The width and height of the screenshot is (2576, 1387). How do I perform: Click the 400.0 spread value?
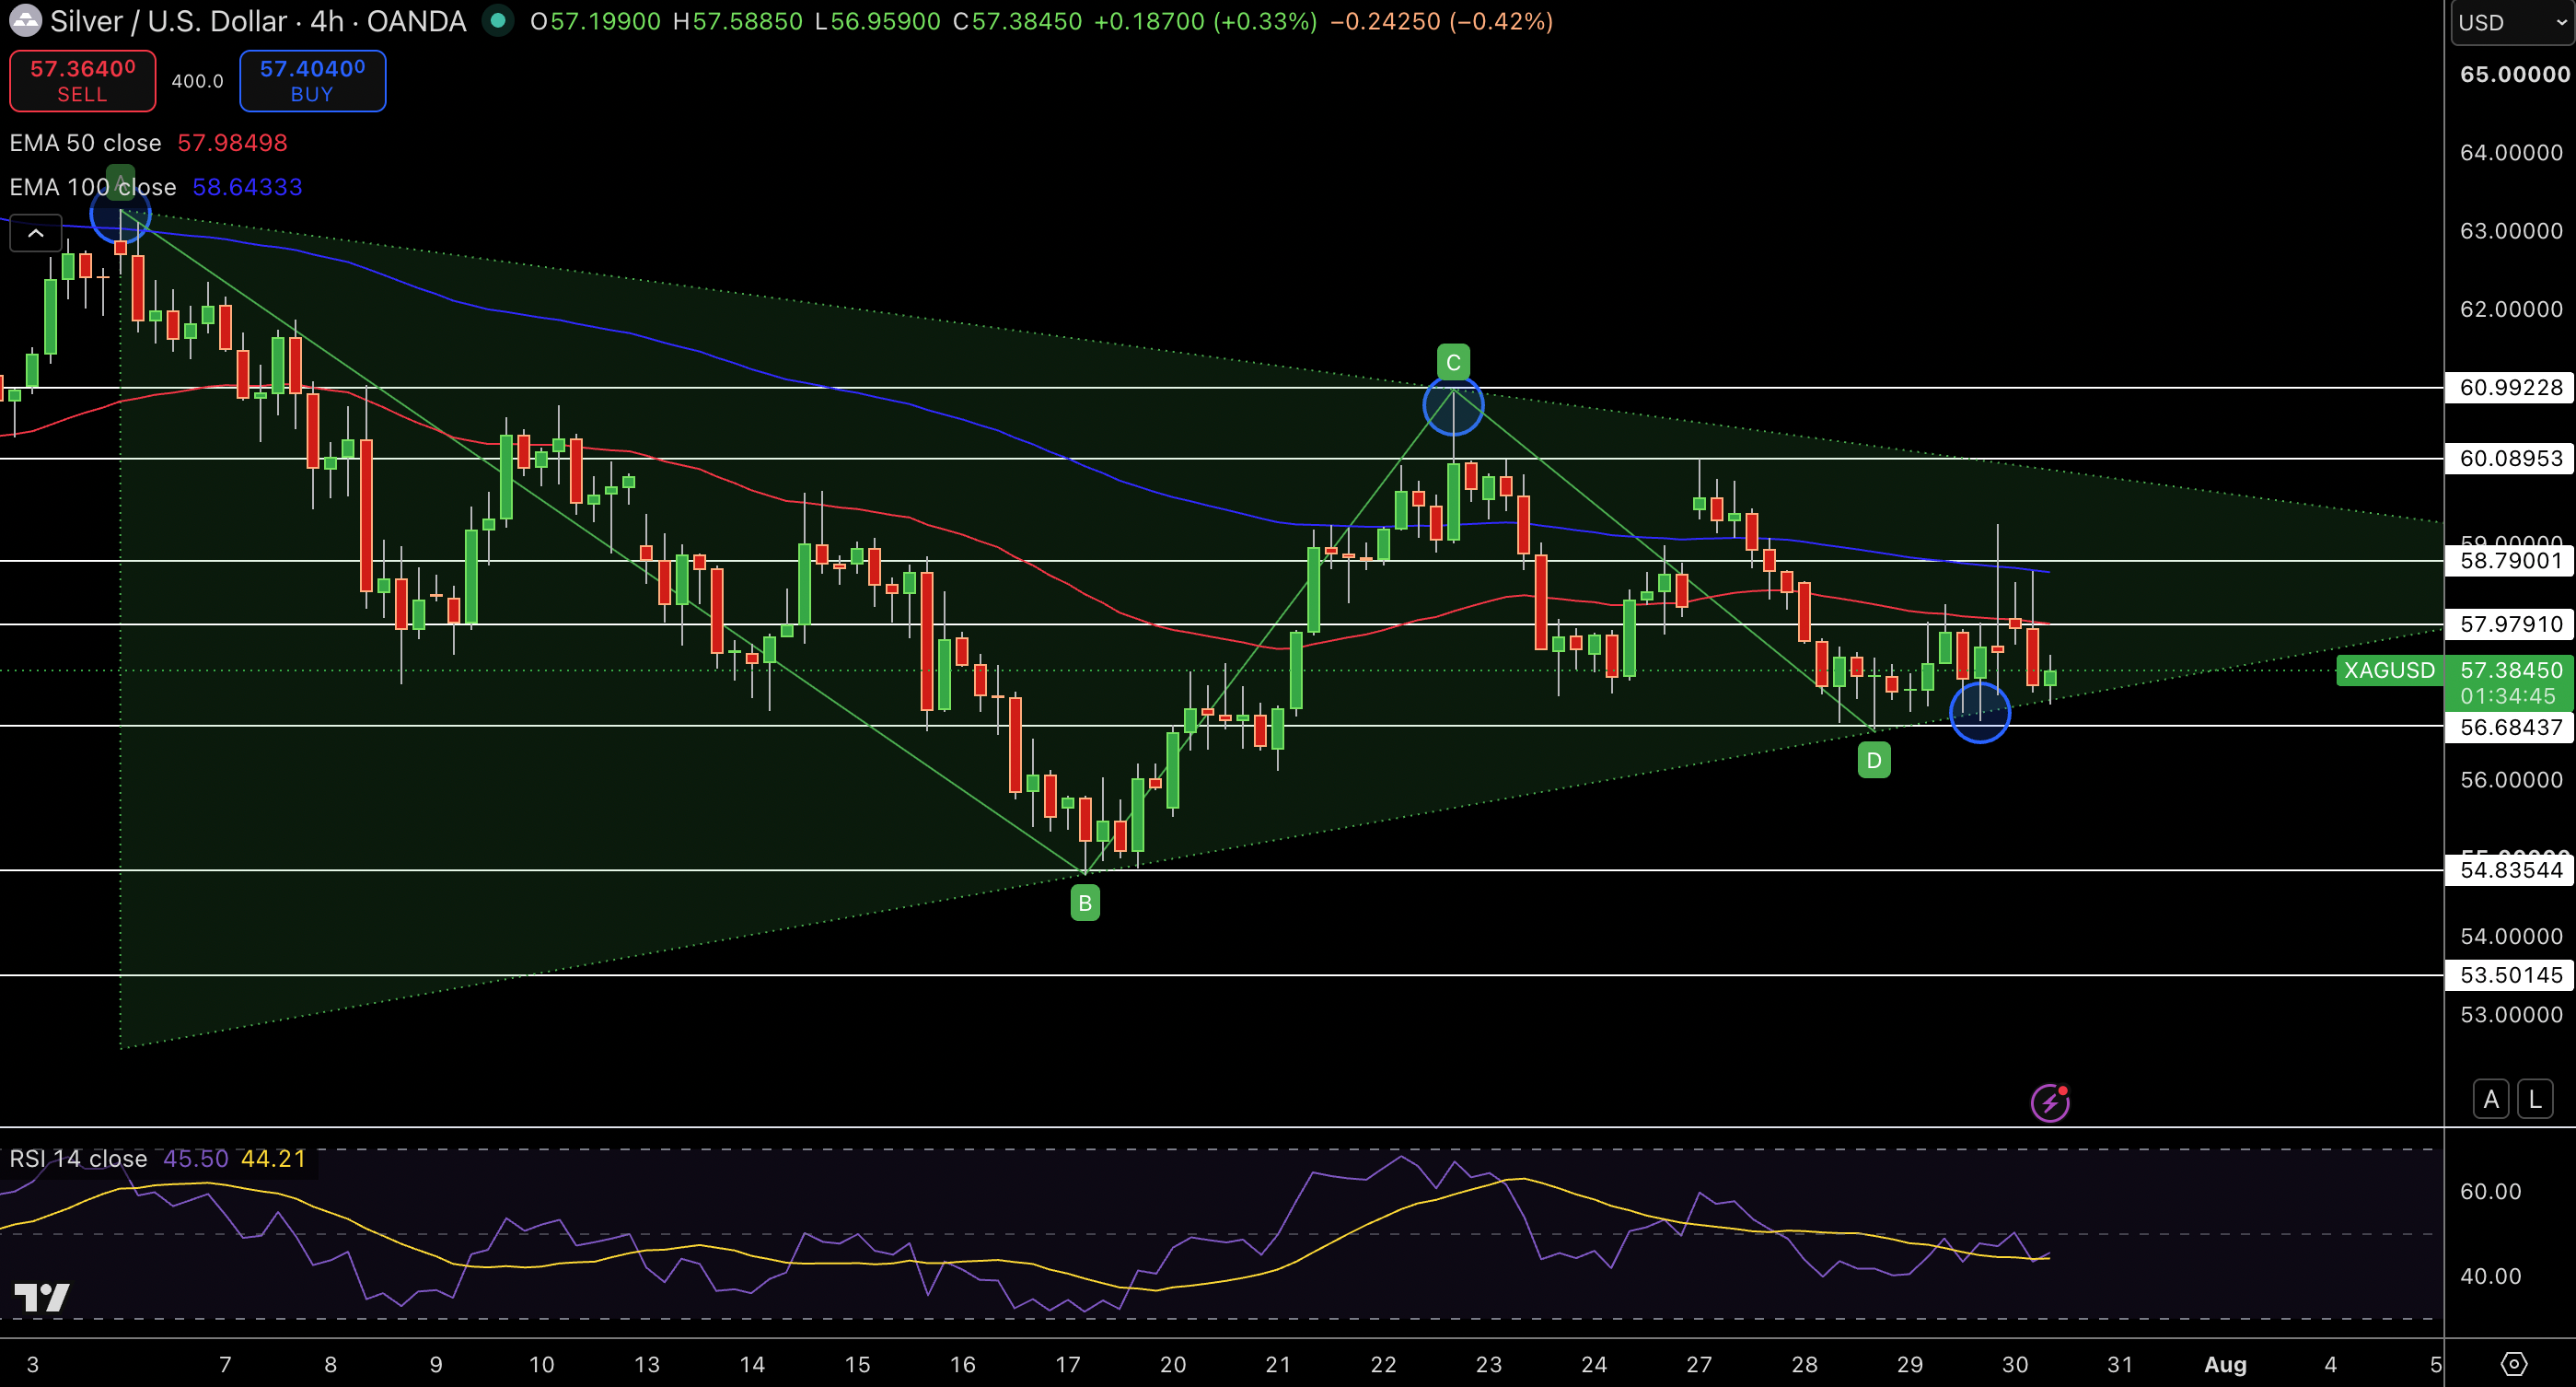[197, 81]
